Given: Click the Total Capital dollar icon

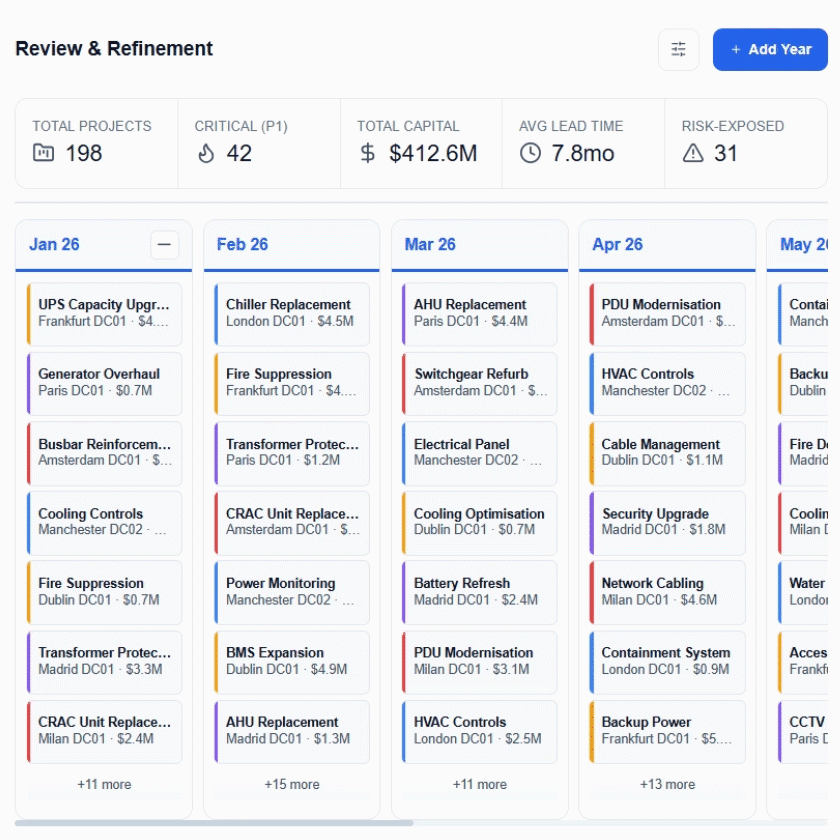Looking at the screenshot, I should tap(368, 153).
